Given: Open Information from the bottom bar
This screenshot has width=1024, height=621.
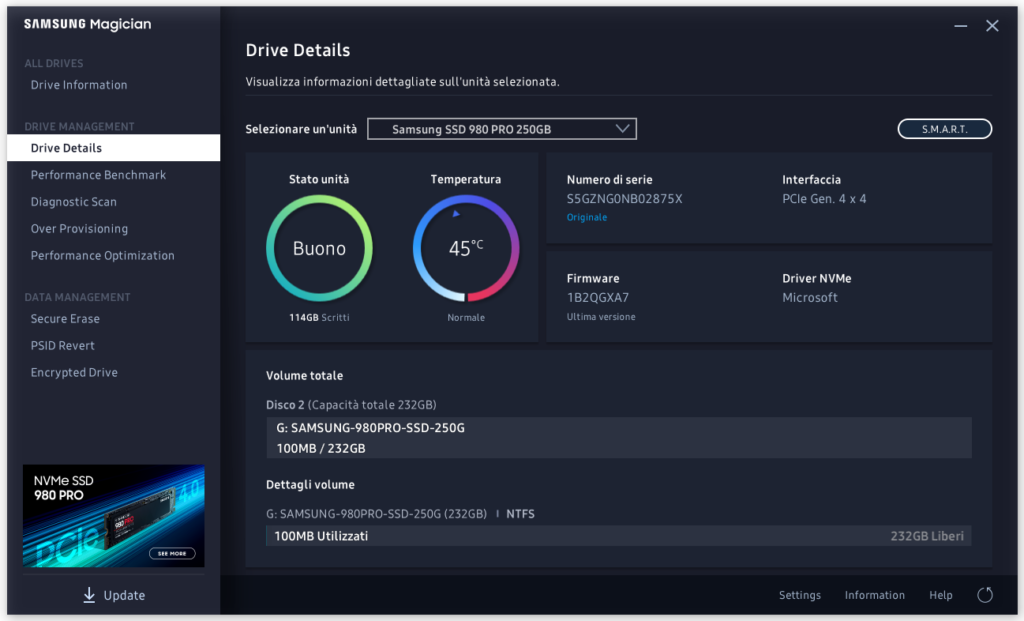Looking at the screenshot, I should pyautogui.click(x=874, y=595).
